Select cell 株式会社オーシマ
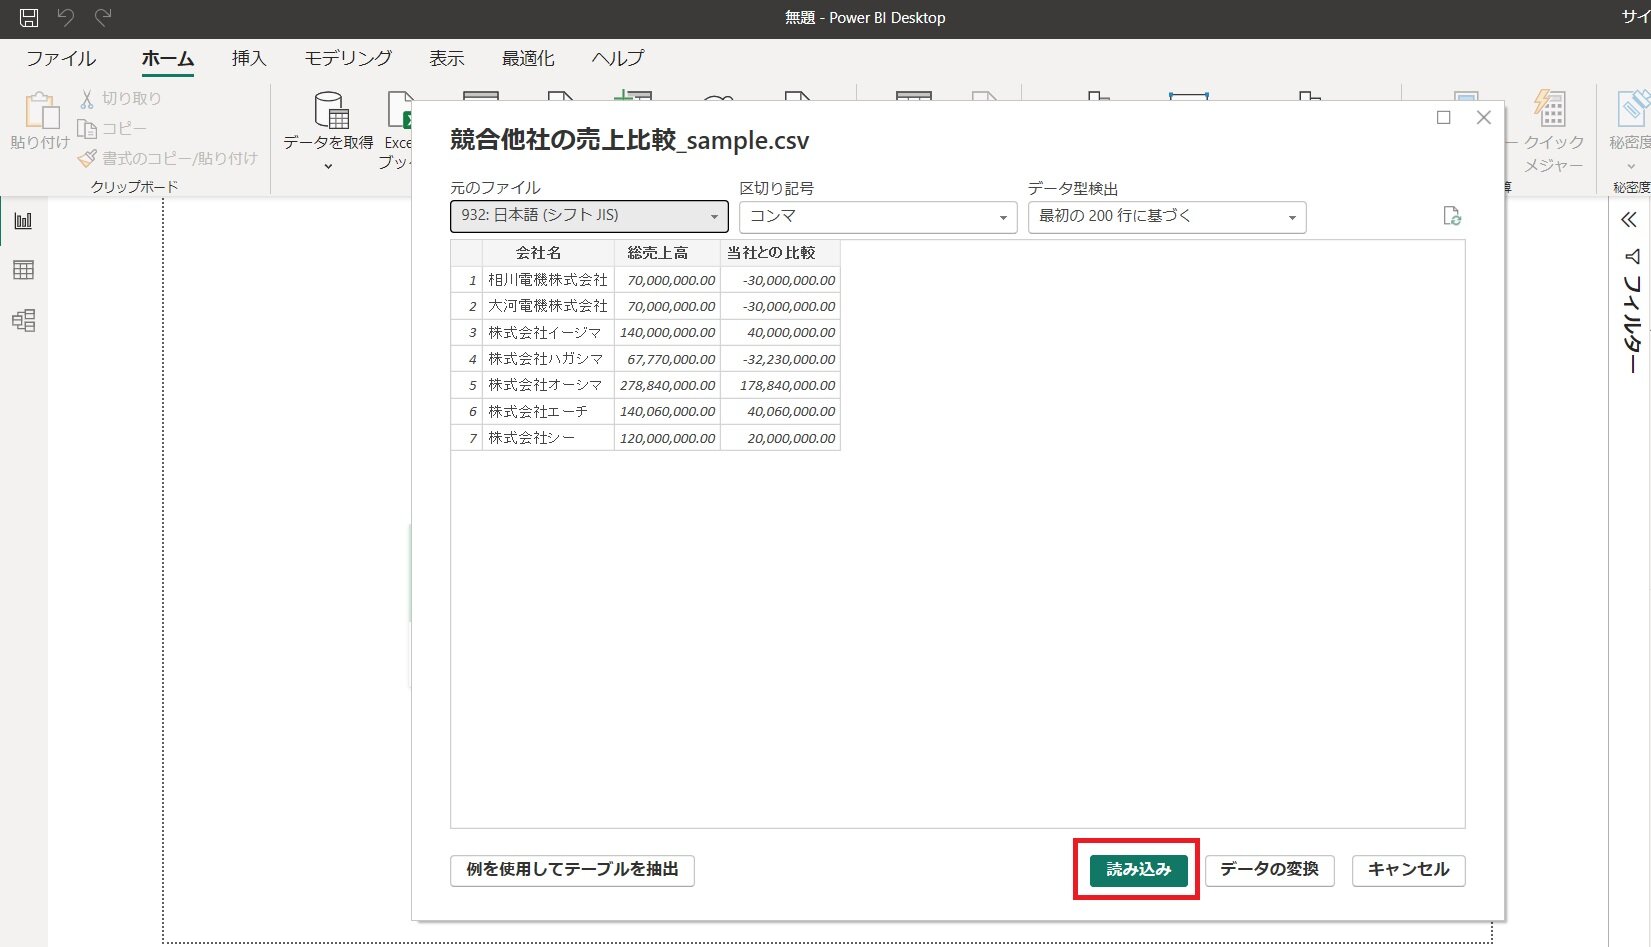Screen dimensions: 1651x947 pyautogui.click(x=548, y=385)
